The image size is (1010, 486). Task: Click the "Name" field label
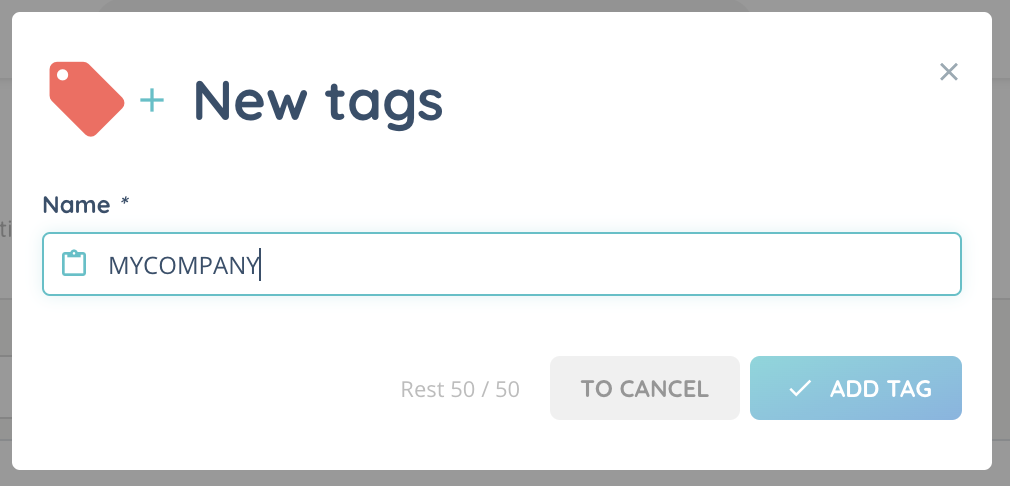pos(76,205)
